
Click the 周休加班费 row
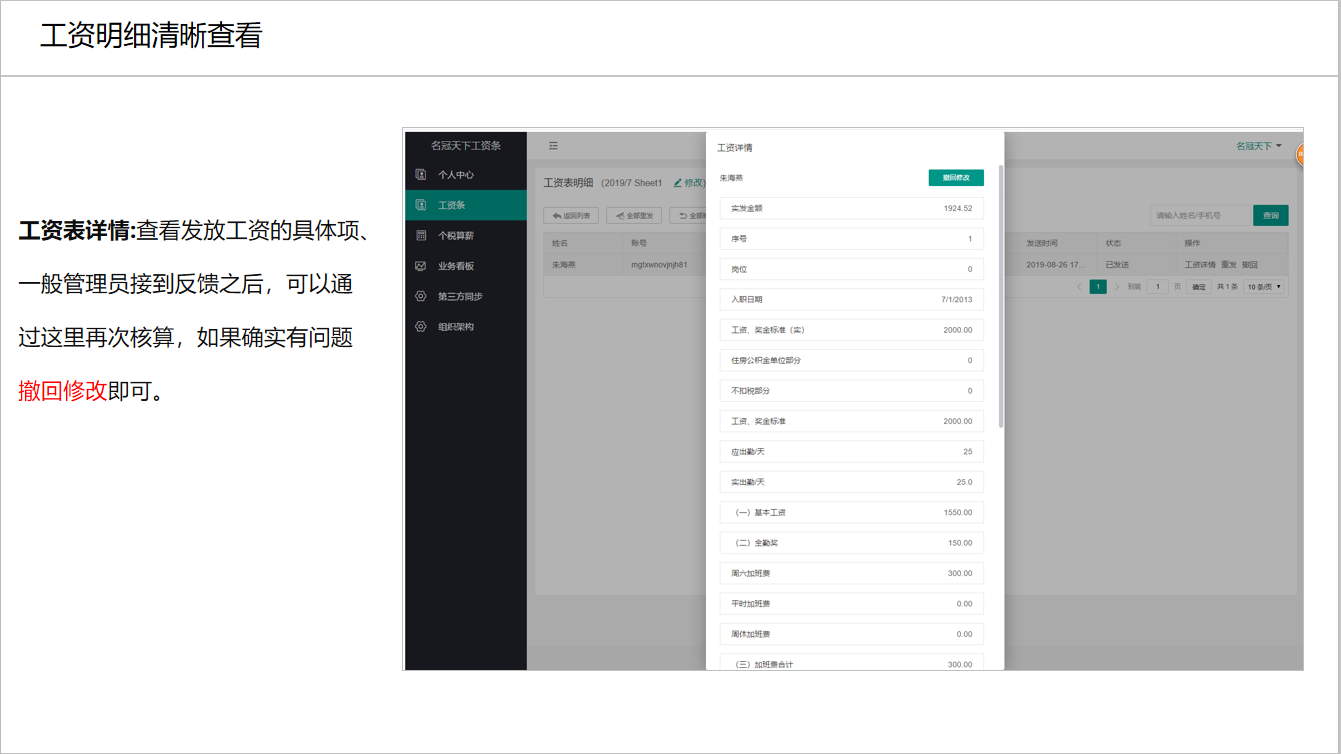851,634
